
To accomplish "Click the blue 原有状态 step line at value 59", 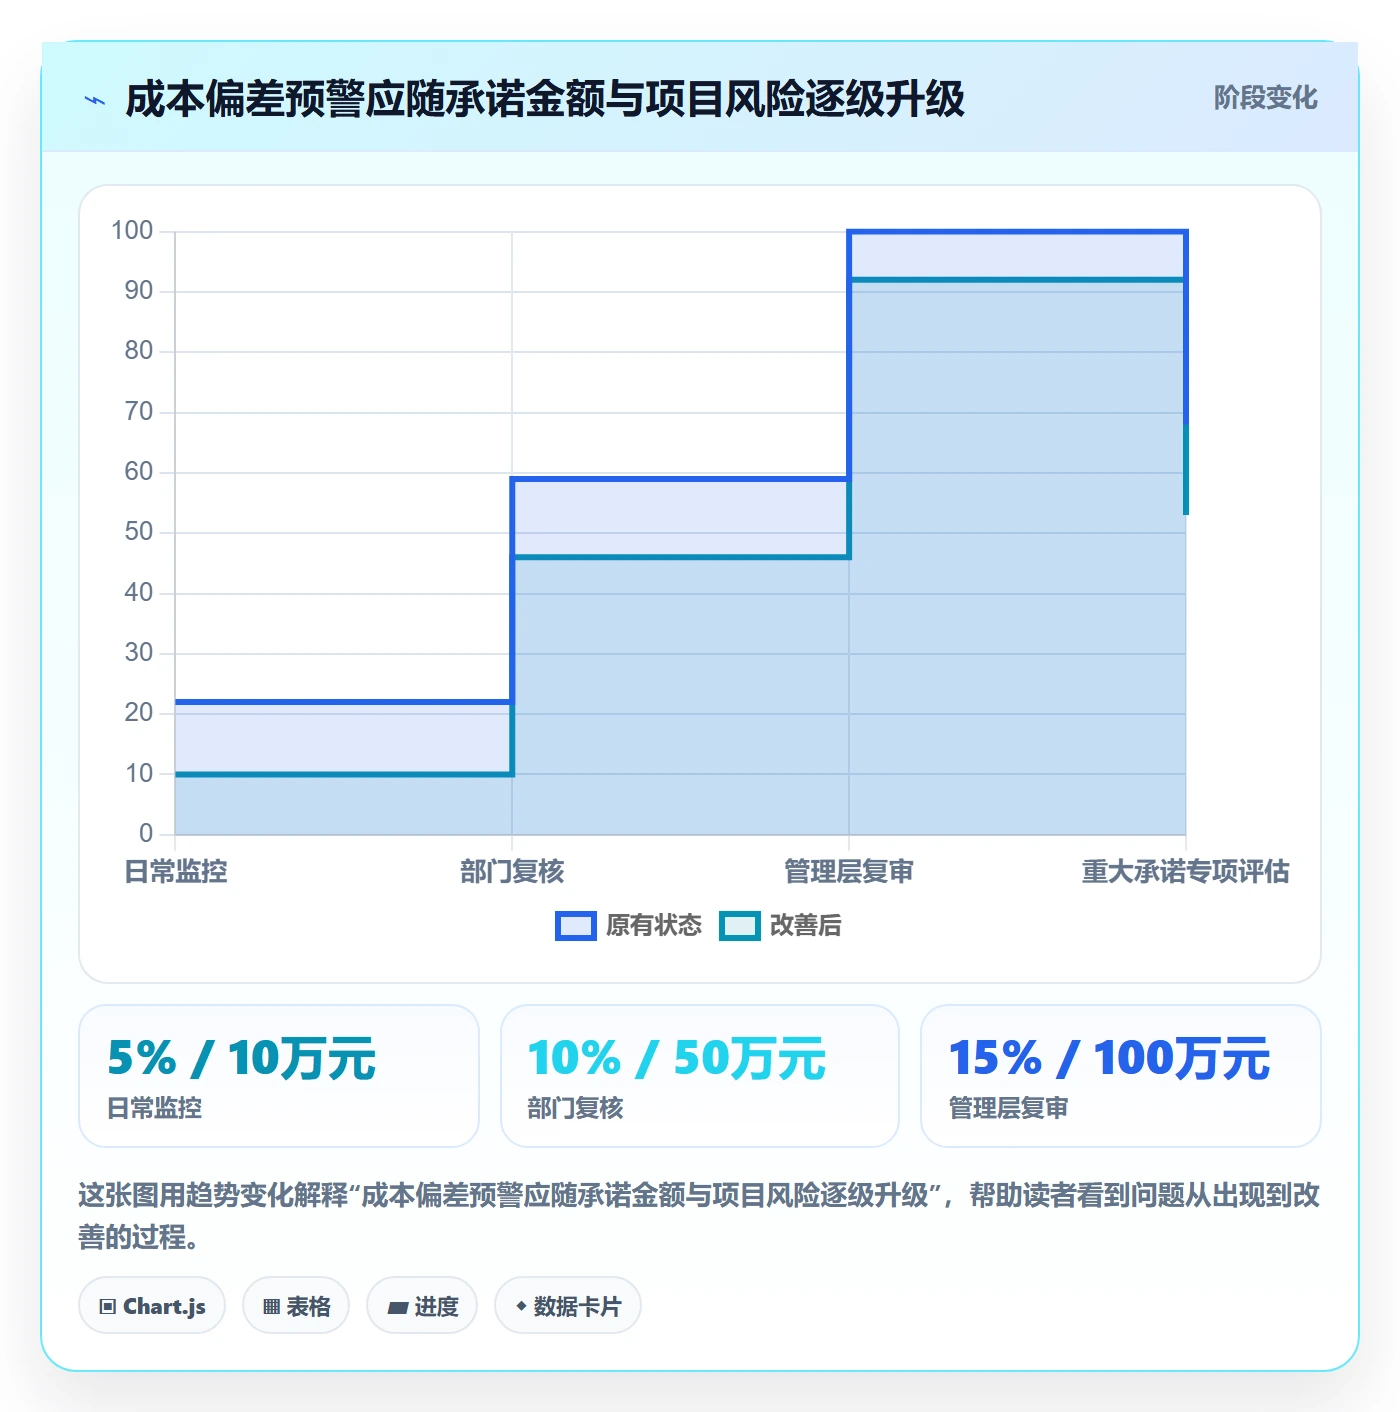I will coord(680,479).
